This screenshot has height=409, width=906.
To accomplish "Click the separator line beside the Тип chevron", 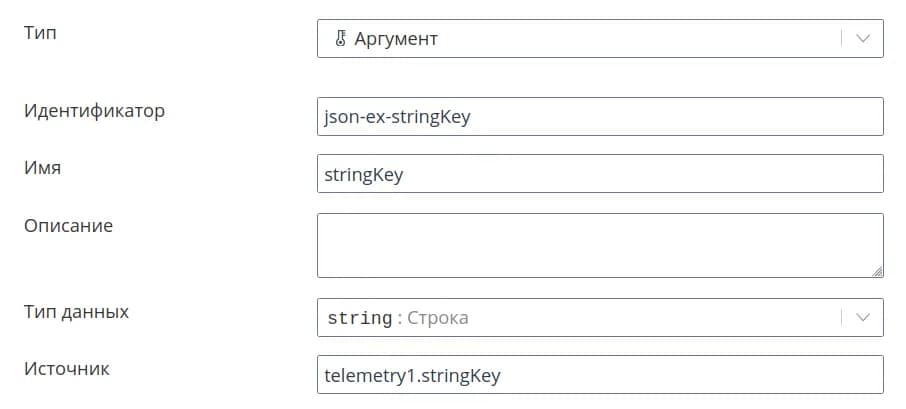I will coord(841,39).
